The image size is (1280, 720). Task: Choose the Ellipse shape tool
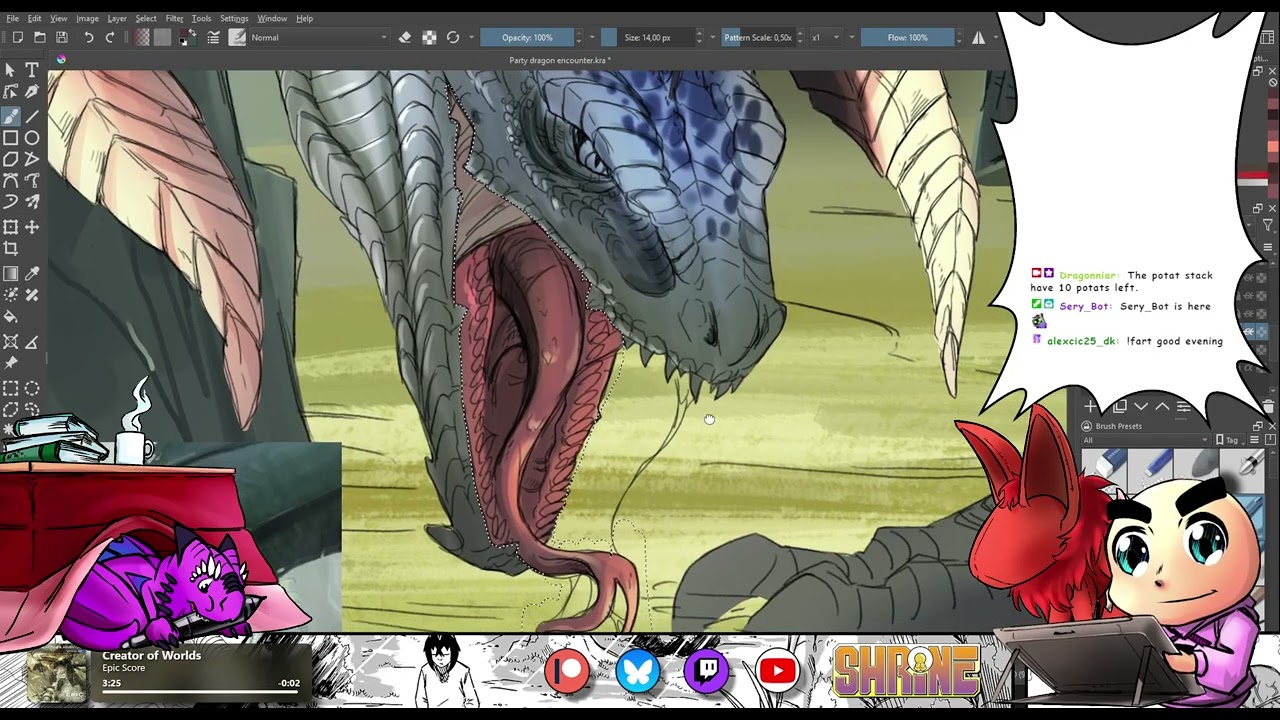(32, 138)
